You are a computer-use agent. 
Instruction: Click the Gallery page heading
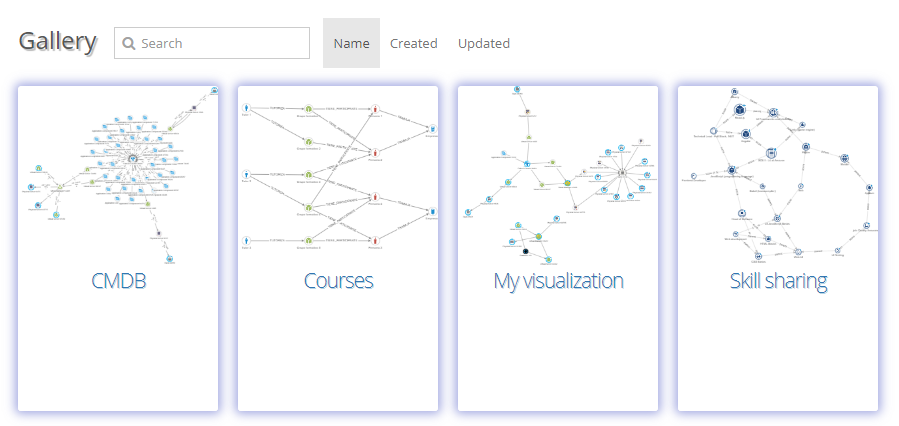[58, 42]
